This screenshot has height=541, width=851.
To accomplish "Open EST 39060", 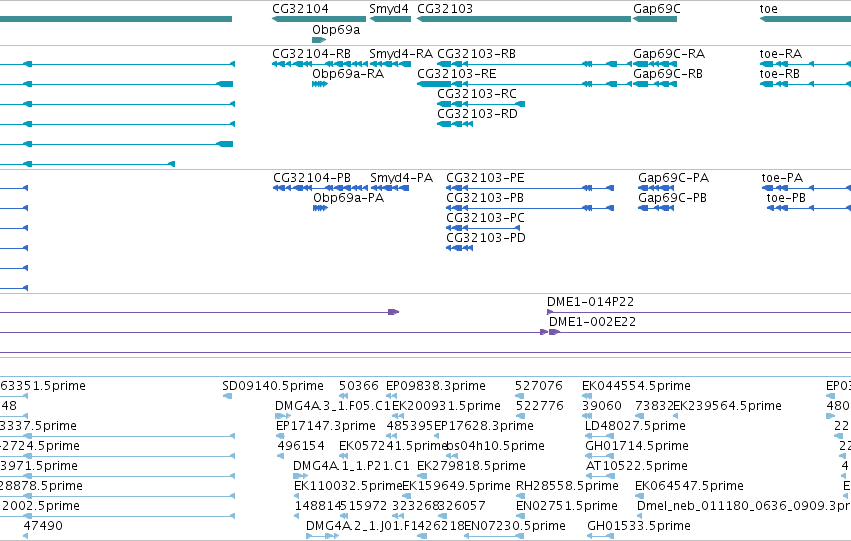I will coord(601,406).
